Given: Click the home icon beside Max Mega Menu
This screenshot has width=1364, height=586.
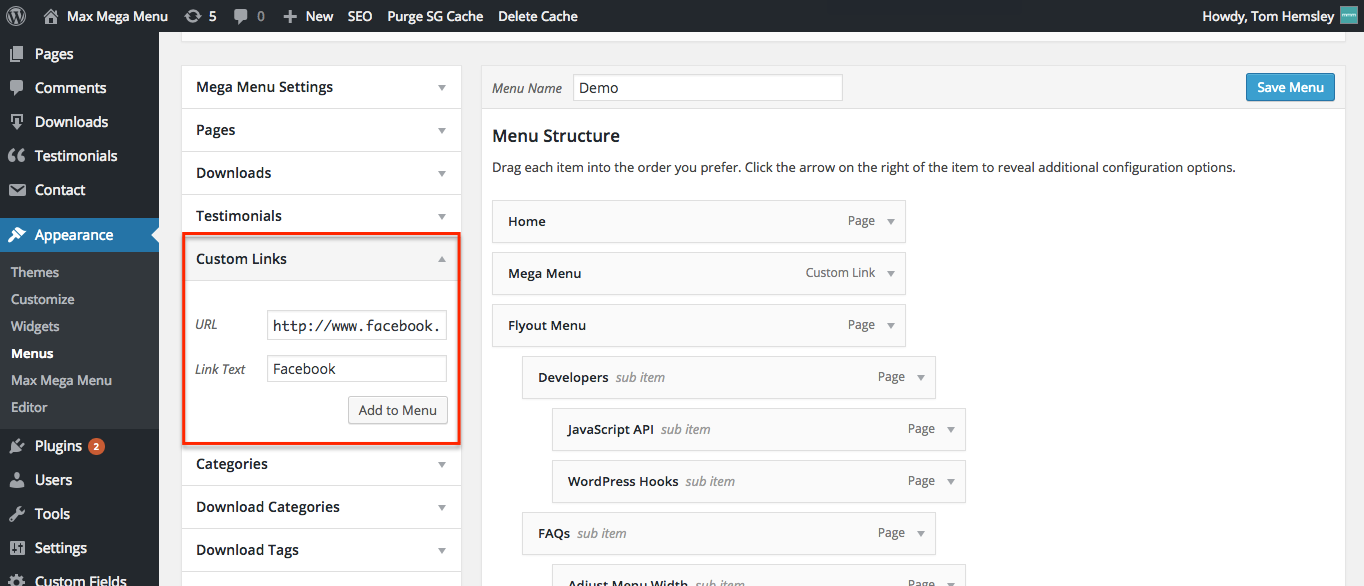Looking at the screenshot, I should coord(51,16).
